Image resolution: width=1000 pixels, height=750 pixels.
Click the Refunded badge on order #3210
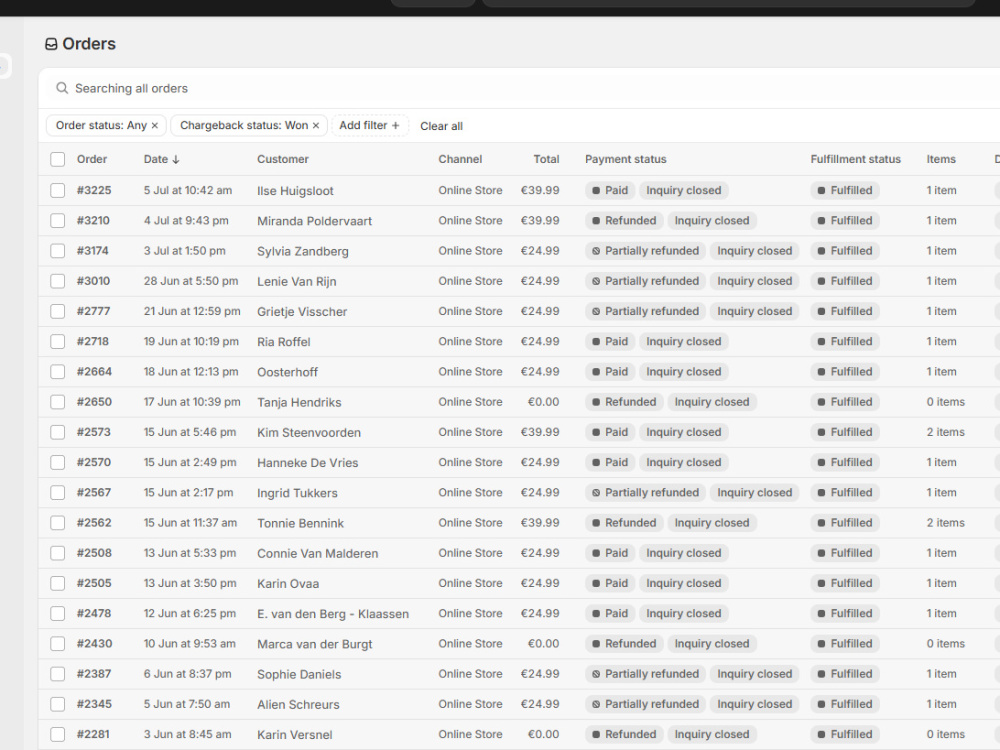[x=624, y=221]
